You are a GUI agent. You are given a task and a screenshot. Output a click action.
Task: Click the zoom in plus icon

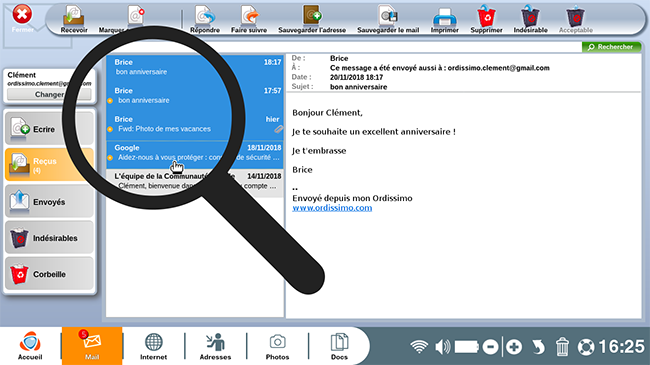[514, 347]
